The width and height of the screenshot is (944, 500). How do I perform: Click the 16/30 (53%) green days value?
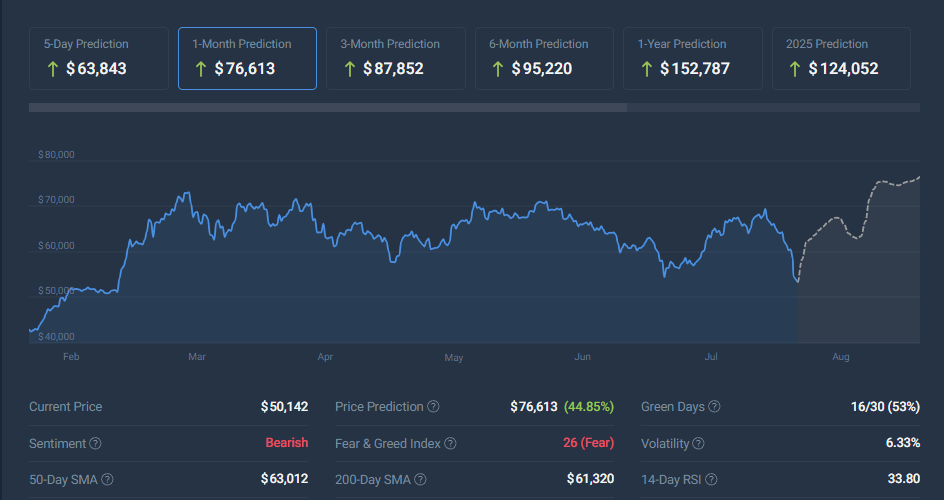click(885, 407)
